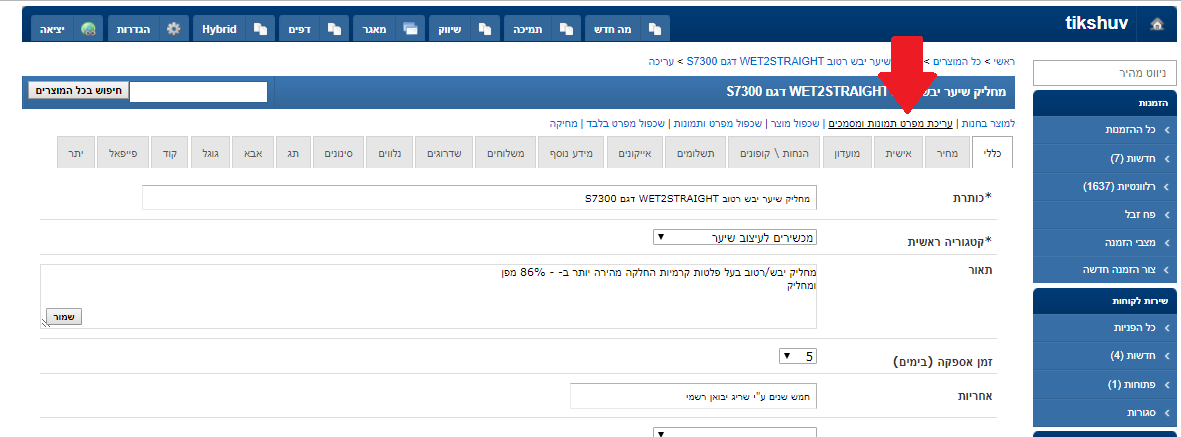
Task: Click the windows icon next to מאגר
Action: (x=410, y=29)
